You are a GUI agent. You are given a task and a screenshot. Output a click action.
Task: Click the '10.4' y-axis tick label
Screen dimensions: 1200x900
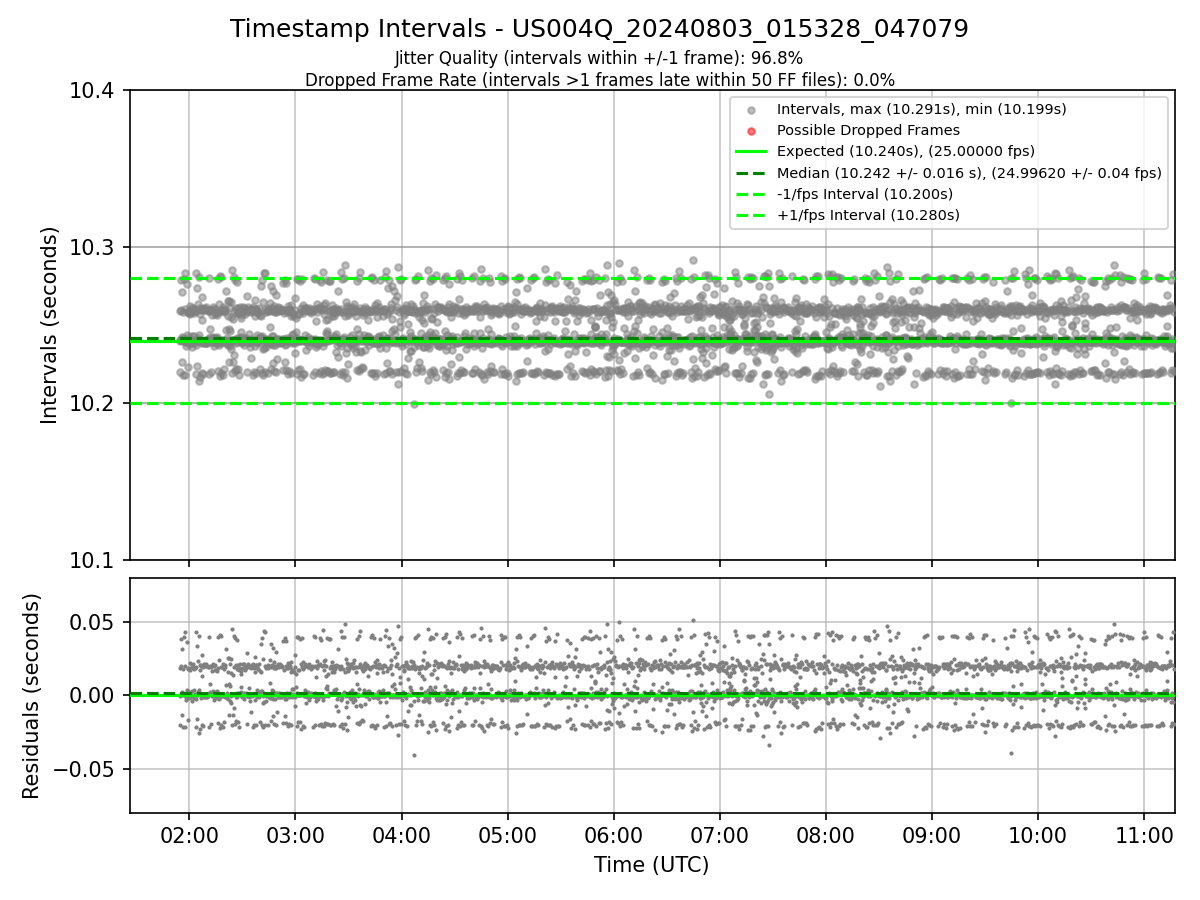point(92,91)
